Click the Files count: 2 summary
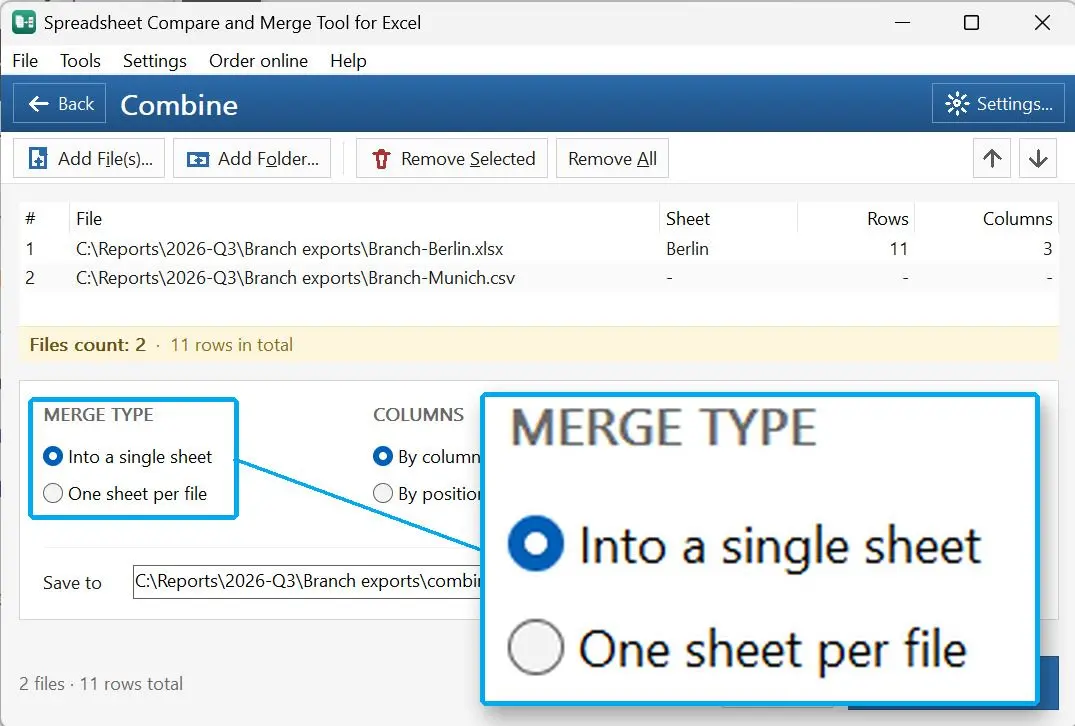Screen dimensions: 1075x726 88,344
